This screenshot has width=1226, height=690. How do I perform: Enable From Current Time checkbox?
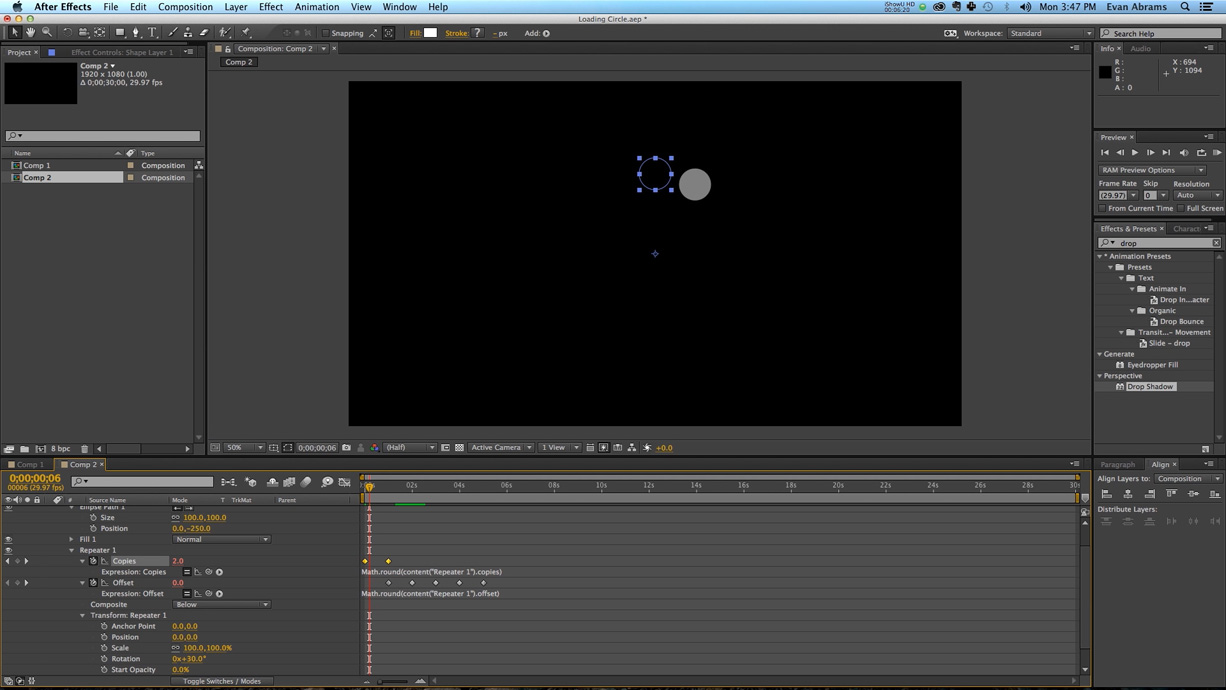pyautogui.click(x=1103, y=208)
